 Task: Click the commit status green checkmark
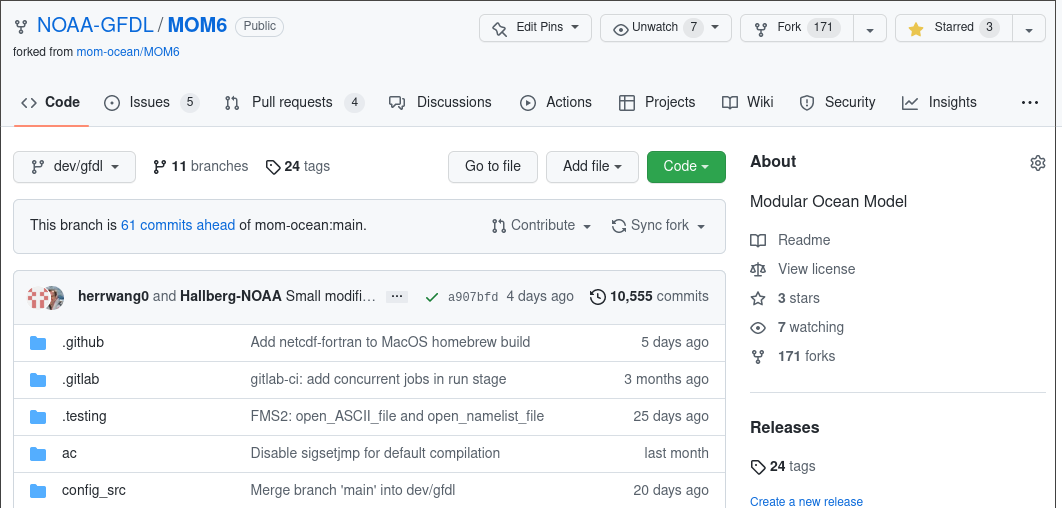(431, 297)
